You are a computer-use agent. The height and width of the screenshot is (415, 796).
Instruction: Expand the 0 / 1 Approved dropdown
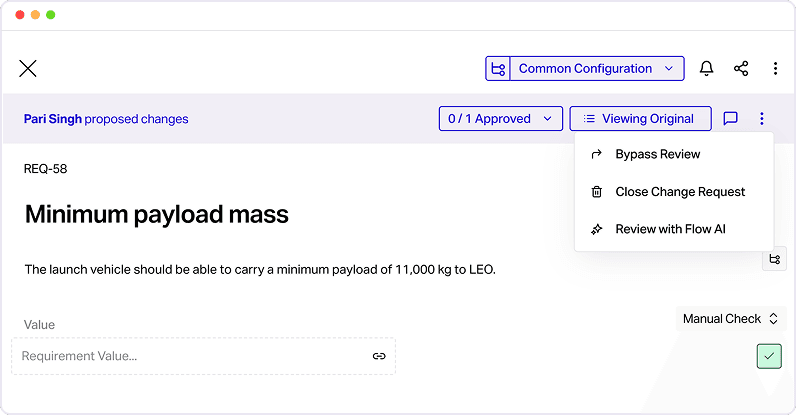point(501,119)
